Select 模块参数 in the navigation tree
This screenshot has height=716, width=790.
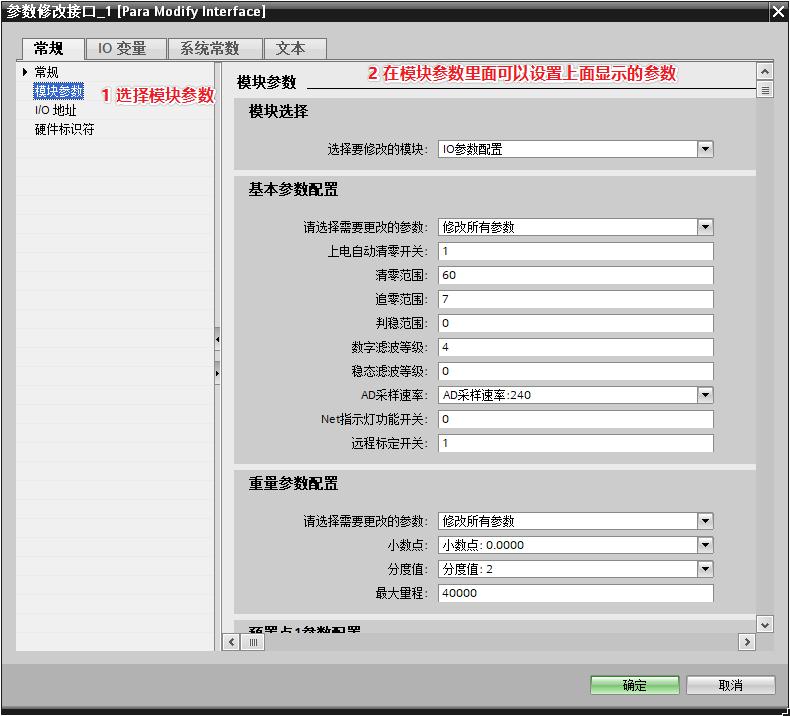click(x=59, y=91)
